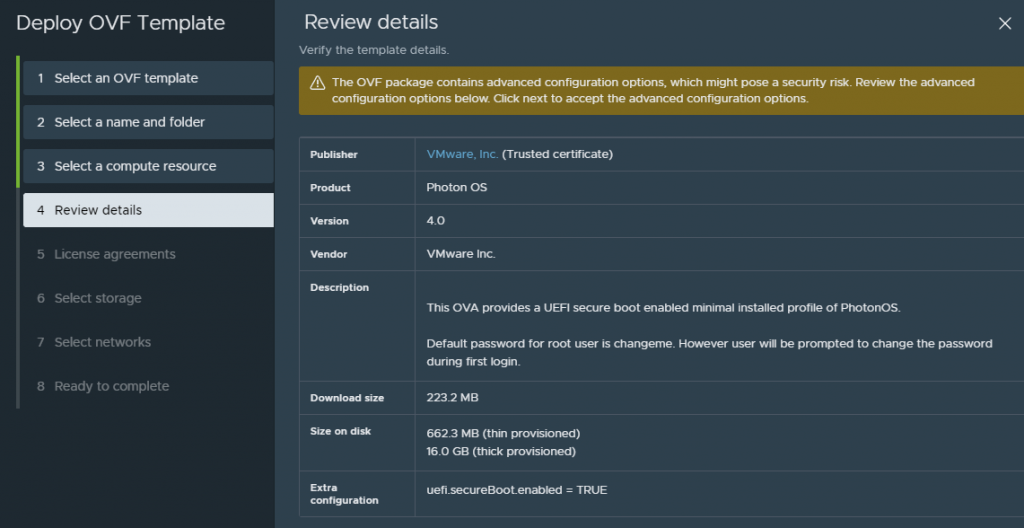Click the Size on disk row label

[341, 431]
